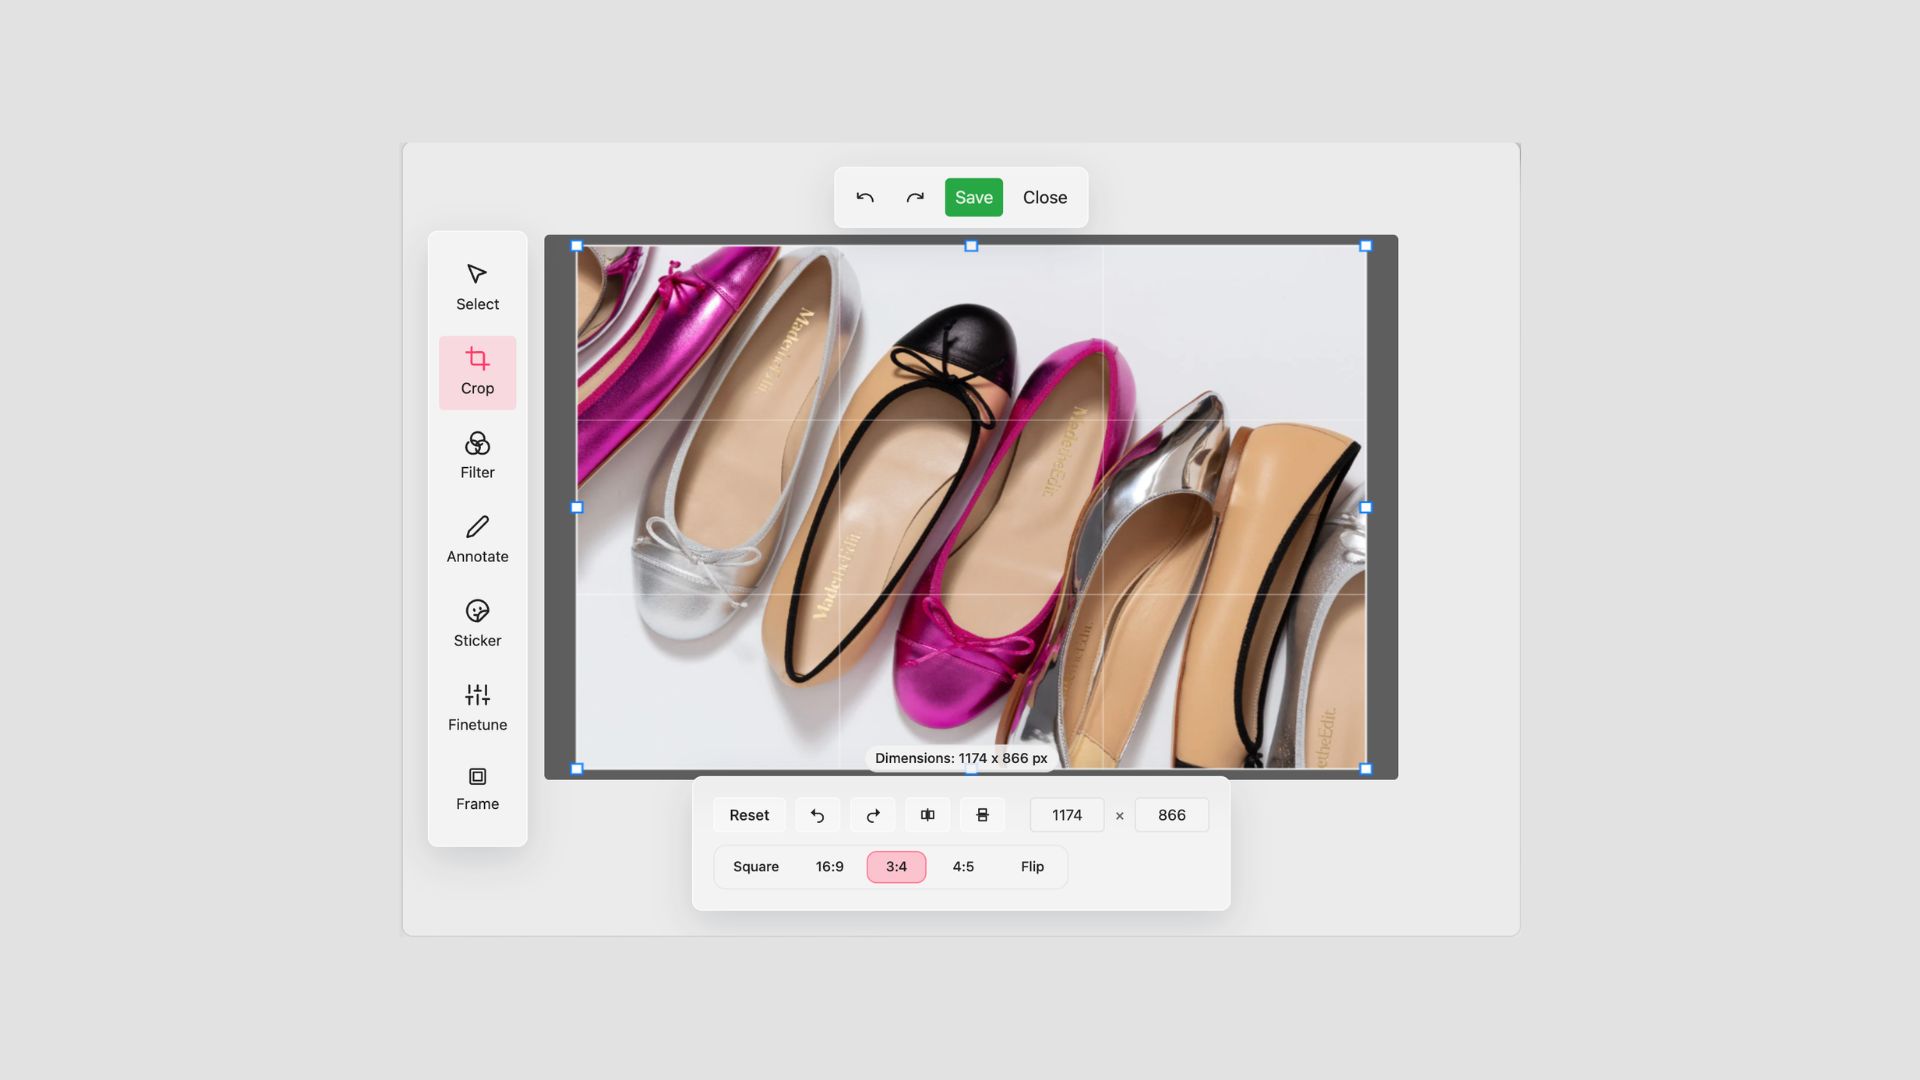
Task: Click the Select arrow tool
Action: pos(477,288)
